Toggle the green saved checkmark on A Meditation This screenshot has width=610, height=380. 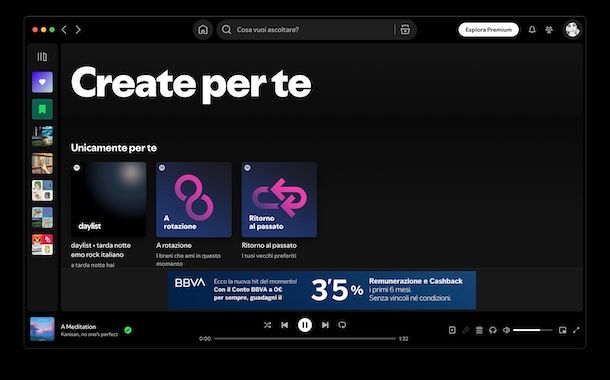pos(128,330)
